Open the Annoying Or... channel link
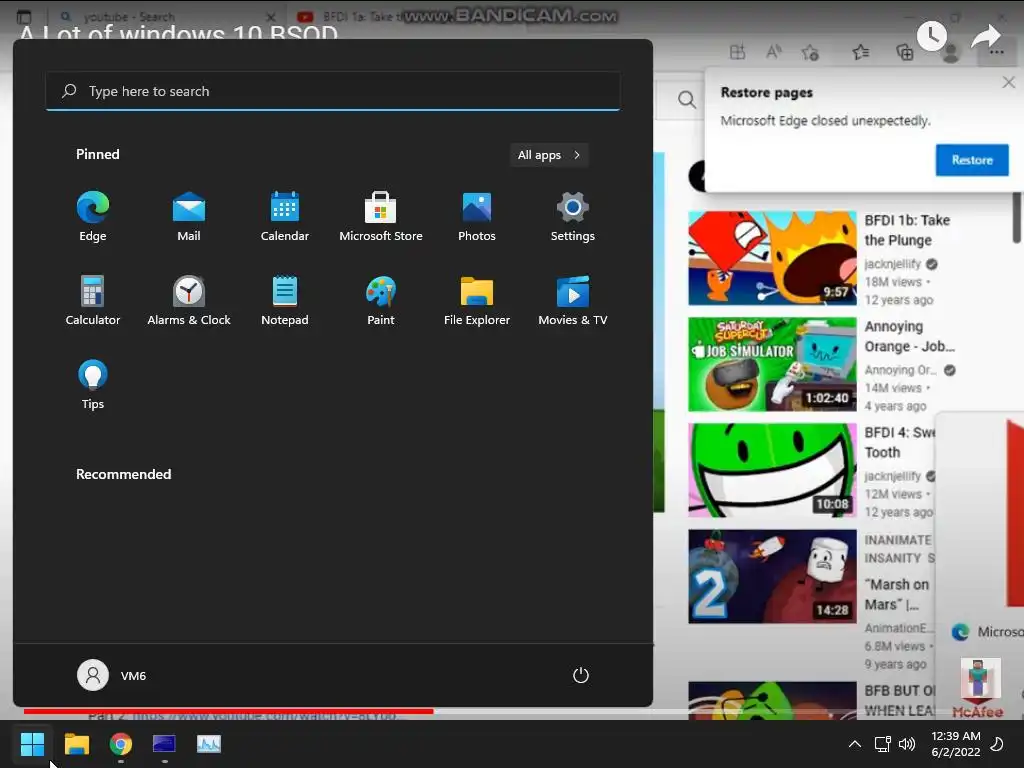Image resolution: width=1024 pixels, height=768 pixels. point(900,370)
